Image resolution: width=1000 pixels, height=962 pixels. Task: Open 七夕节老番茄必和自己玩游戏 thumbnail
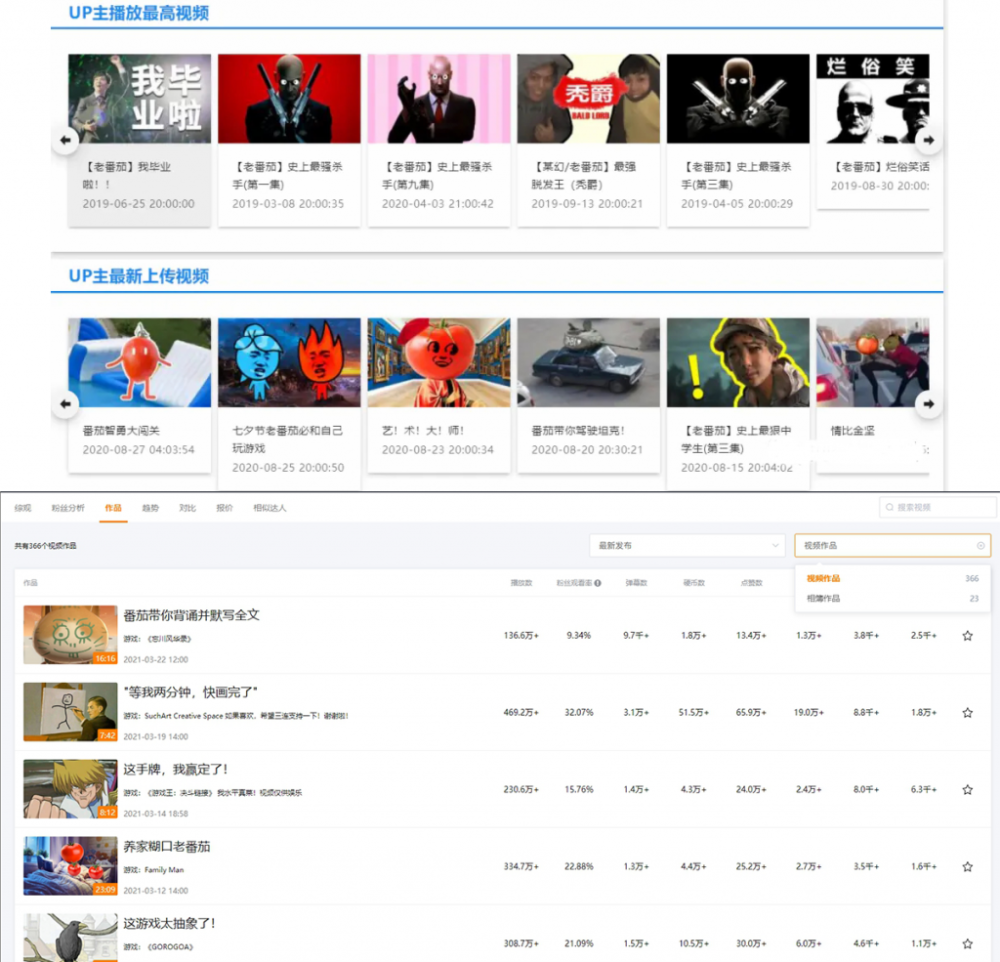pos(289,362)
